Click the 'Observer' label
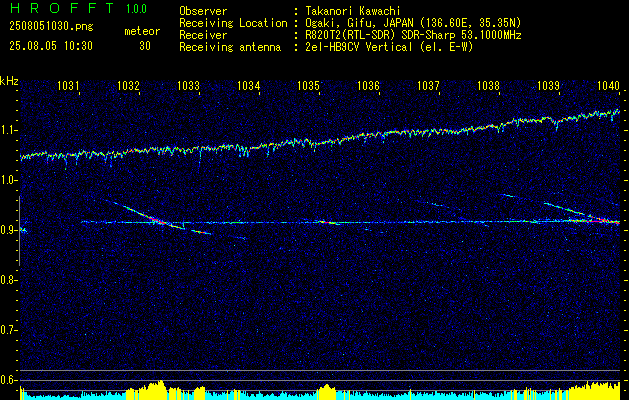629x400 pixels. [x=203, y=11]
